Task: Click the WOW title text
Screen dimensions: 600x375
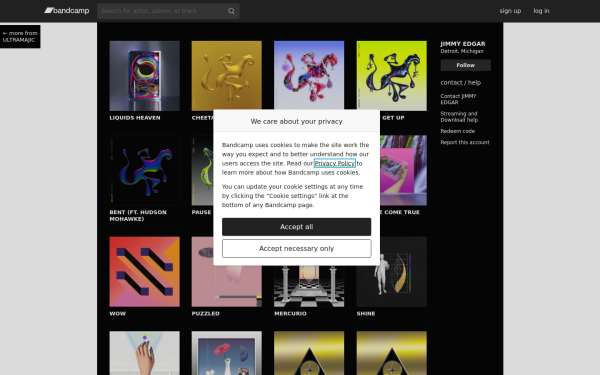Action: (x=117, y=313)
